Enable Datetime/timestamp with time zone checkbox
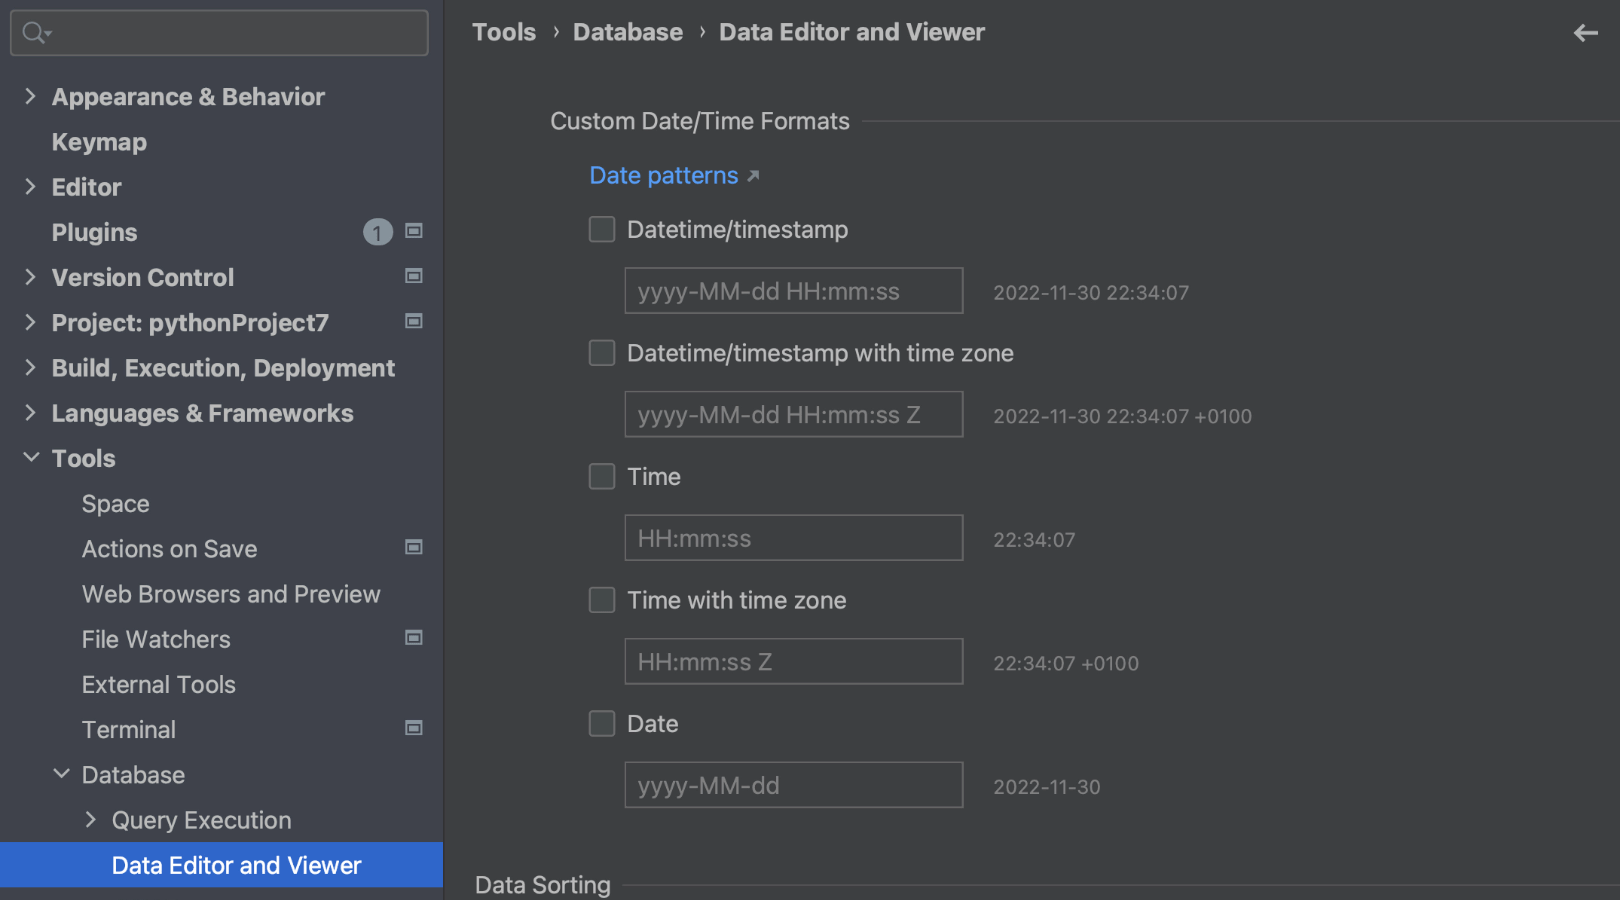The image size is (1620, 900). pos(602,353)
